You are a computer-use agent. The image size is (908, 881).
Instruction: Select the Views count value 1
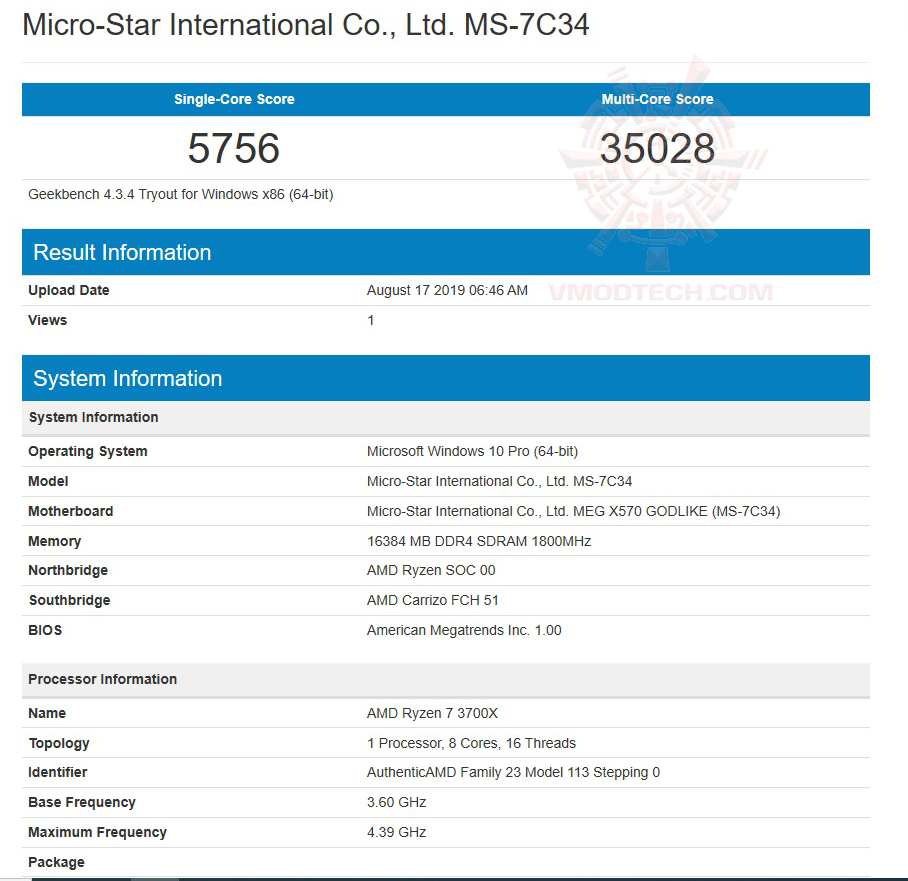coord(371,320)
